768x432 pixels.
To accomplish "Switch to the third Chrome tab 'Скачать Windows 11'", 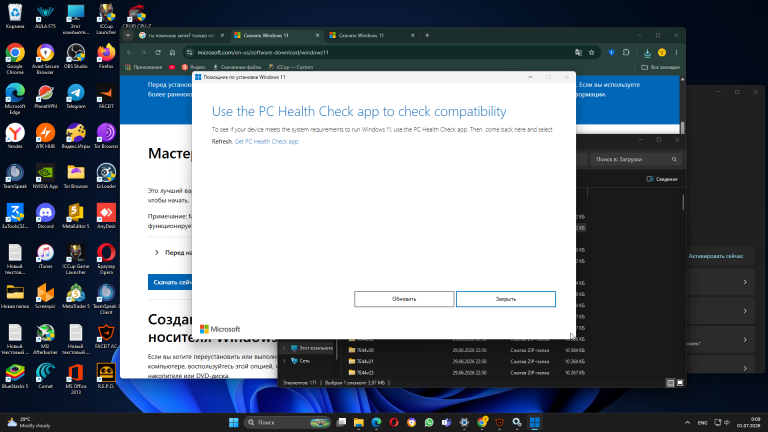I will (371, 35).
